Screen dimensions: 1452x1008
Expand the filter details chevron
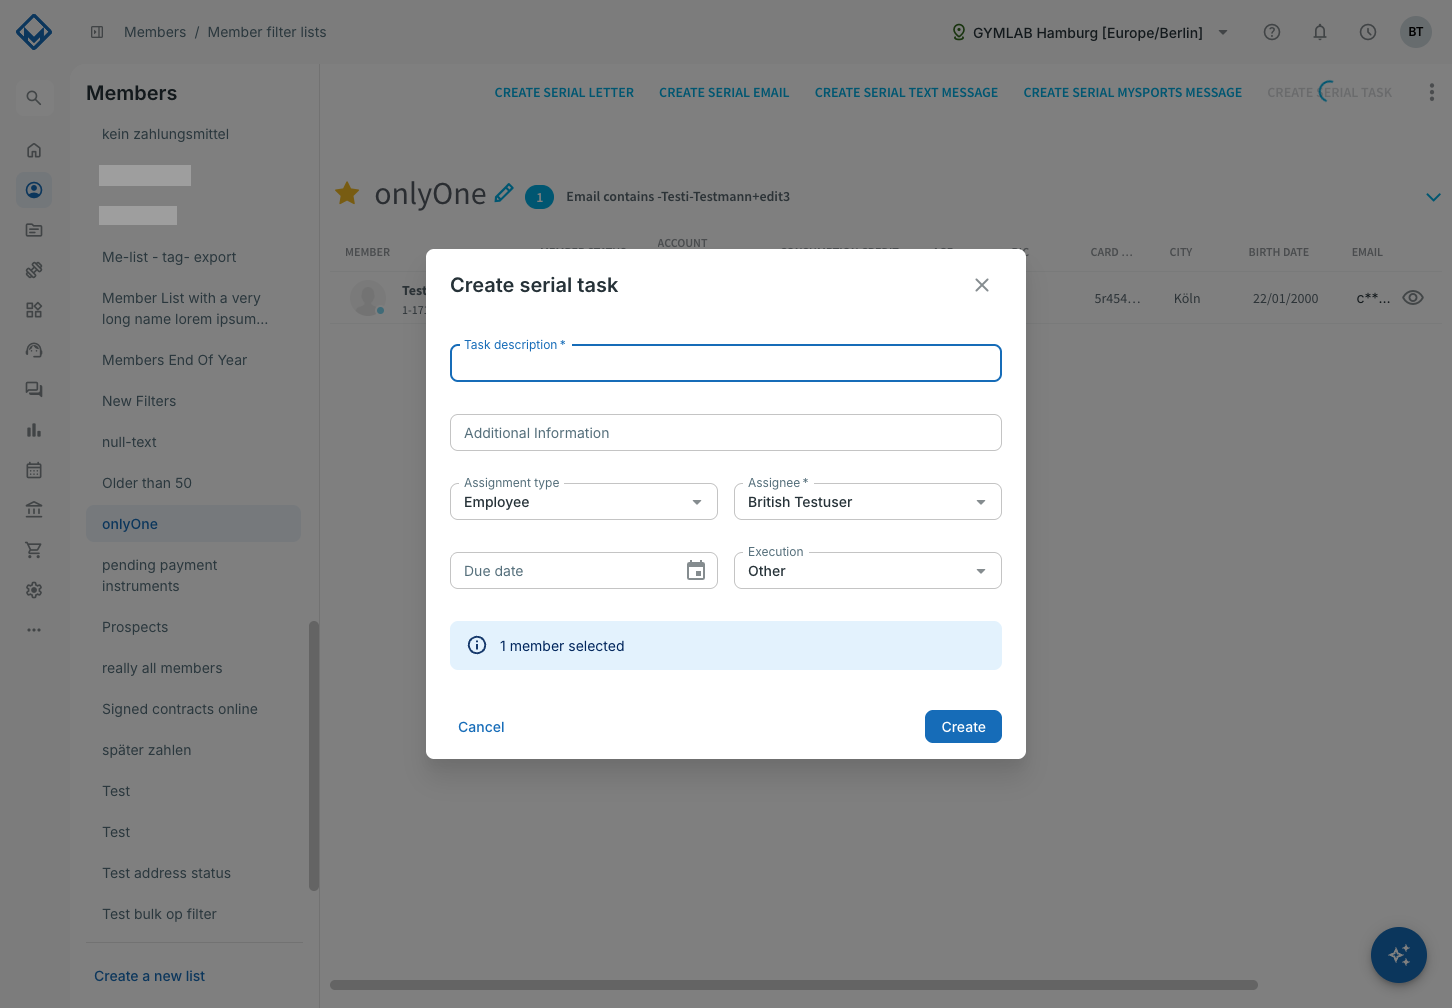pyautogui.click(x=1433, y=197)
